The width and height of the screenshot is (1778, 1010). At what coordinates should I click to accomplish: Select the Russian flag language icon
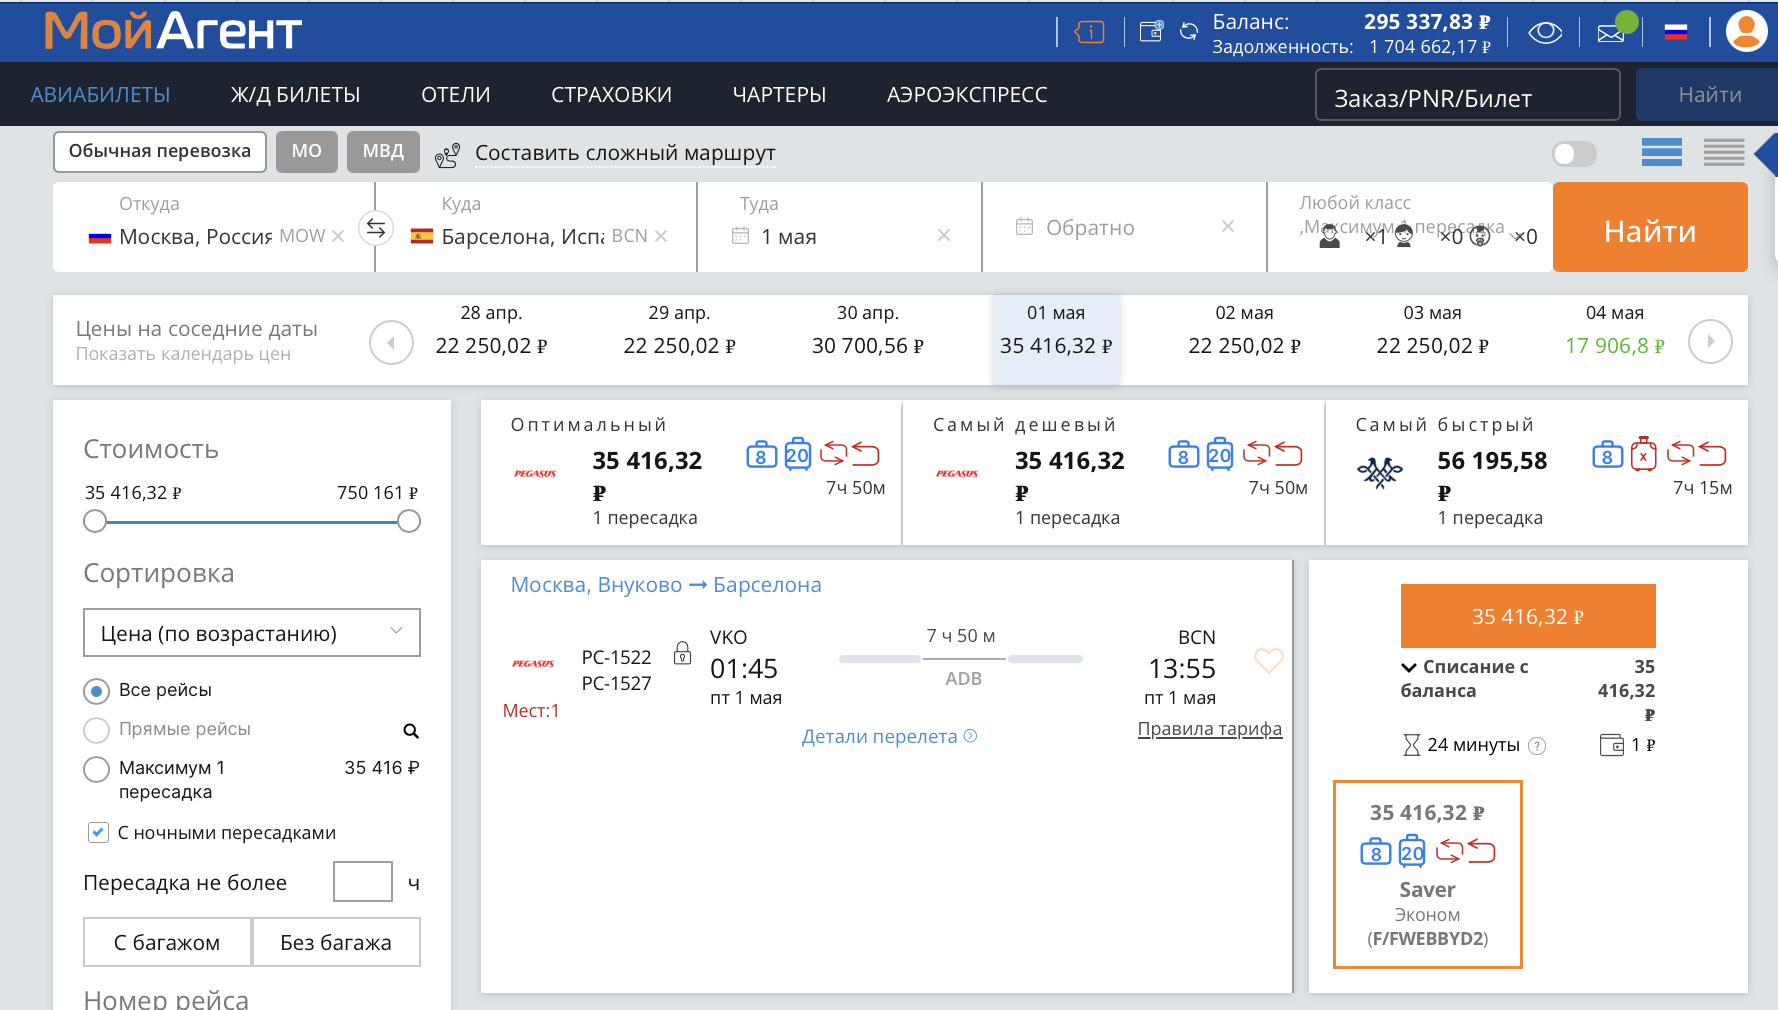pyautogui.click(x=1676, y=33)
